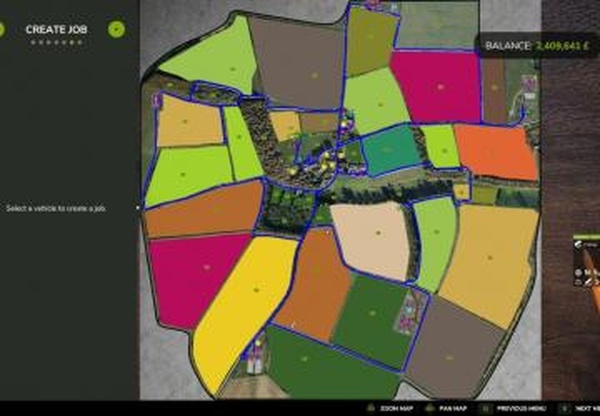Viewport: 600px width, 416px height.
Task: Select the PREVIOUS MENU label
Action: (x=521, y=408)
